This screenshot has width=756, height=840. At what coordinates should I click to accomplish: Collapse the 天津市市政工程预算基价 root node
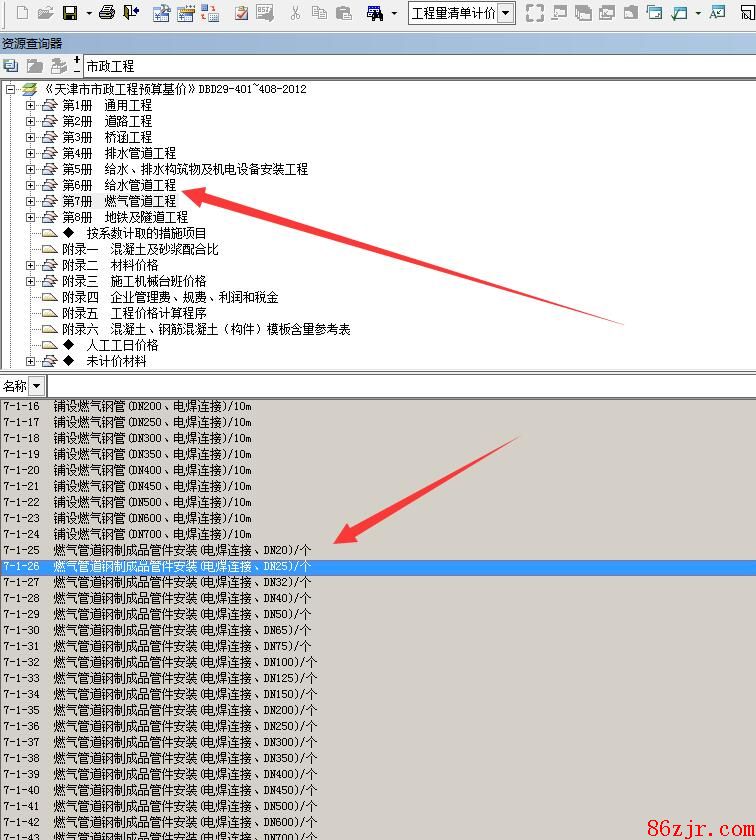point(11,89)
